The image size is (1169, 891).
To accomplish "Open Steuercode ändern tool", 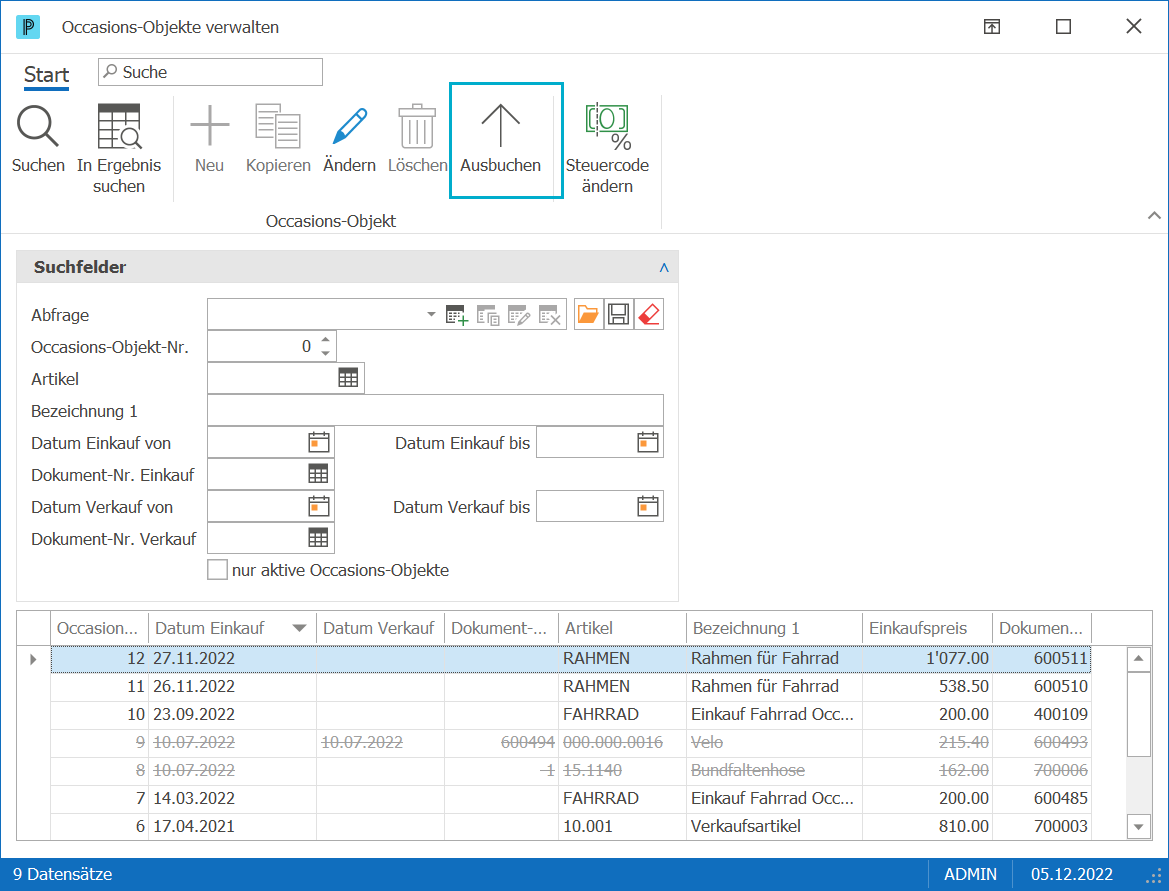I will pos(608,127).
